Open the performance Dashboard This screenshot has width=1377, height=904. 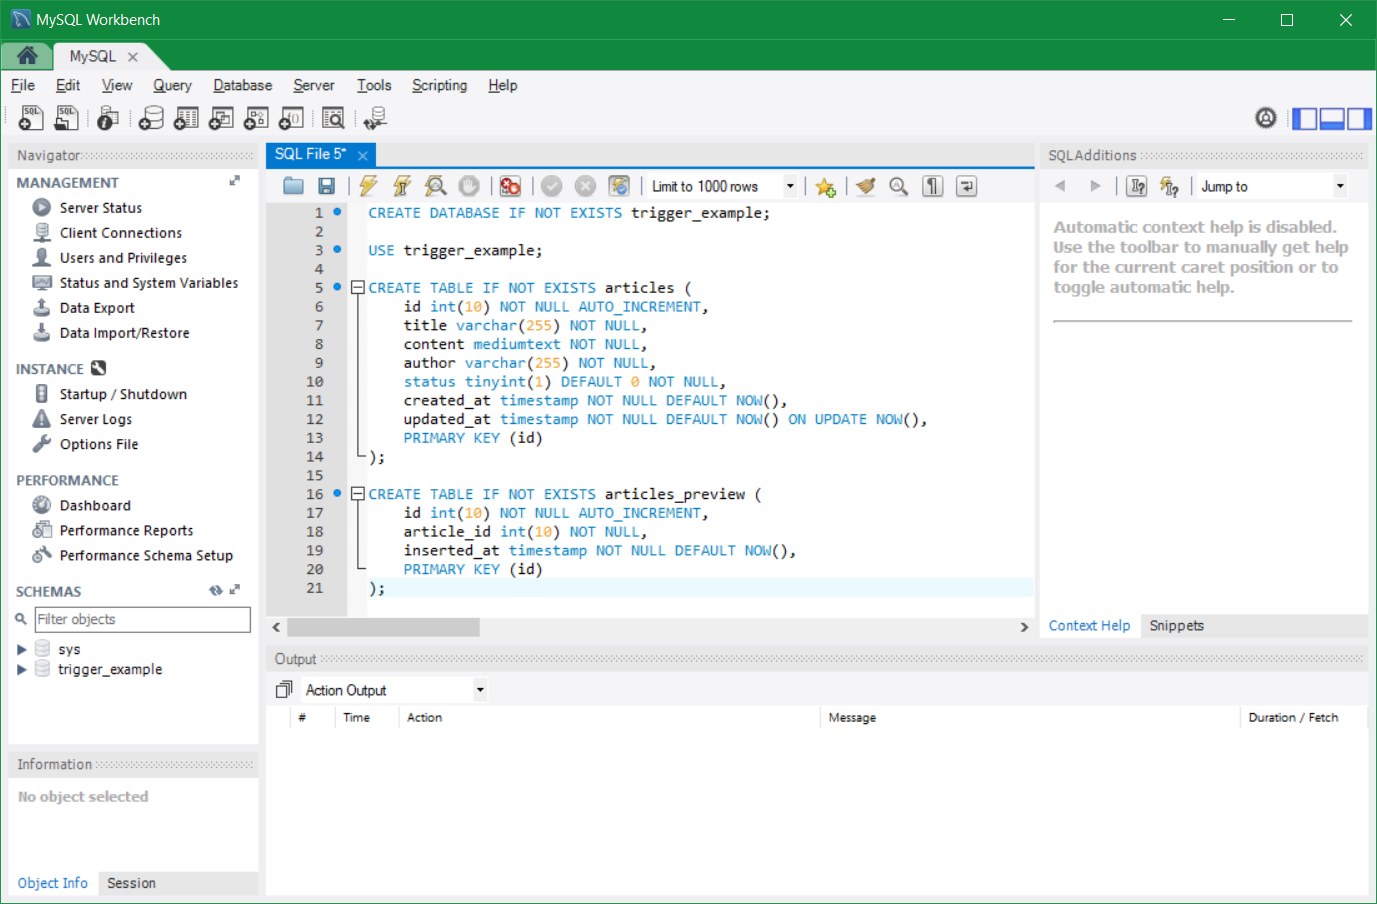[95, 505]
